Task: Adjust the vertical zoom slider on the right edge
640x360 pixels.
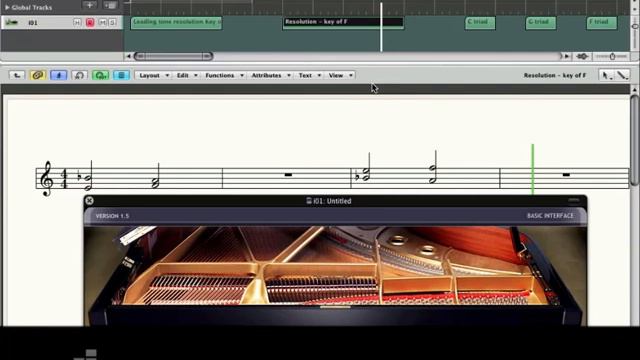Action: tap(635, 27)
